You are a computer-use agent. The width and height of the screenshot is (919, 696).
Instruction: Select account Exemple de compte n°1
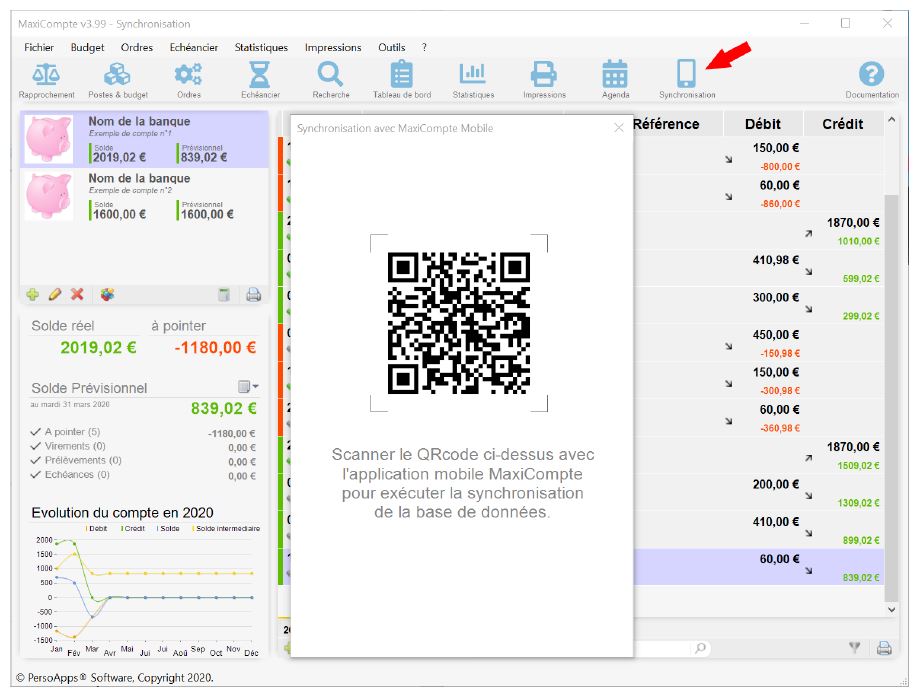pyautogui.click(x=145, y=139)
